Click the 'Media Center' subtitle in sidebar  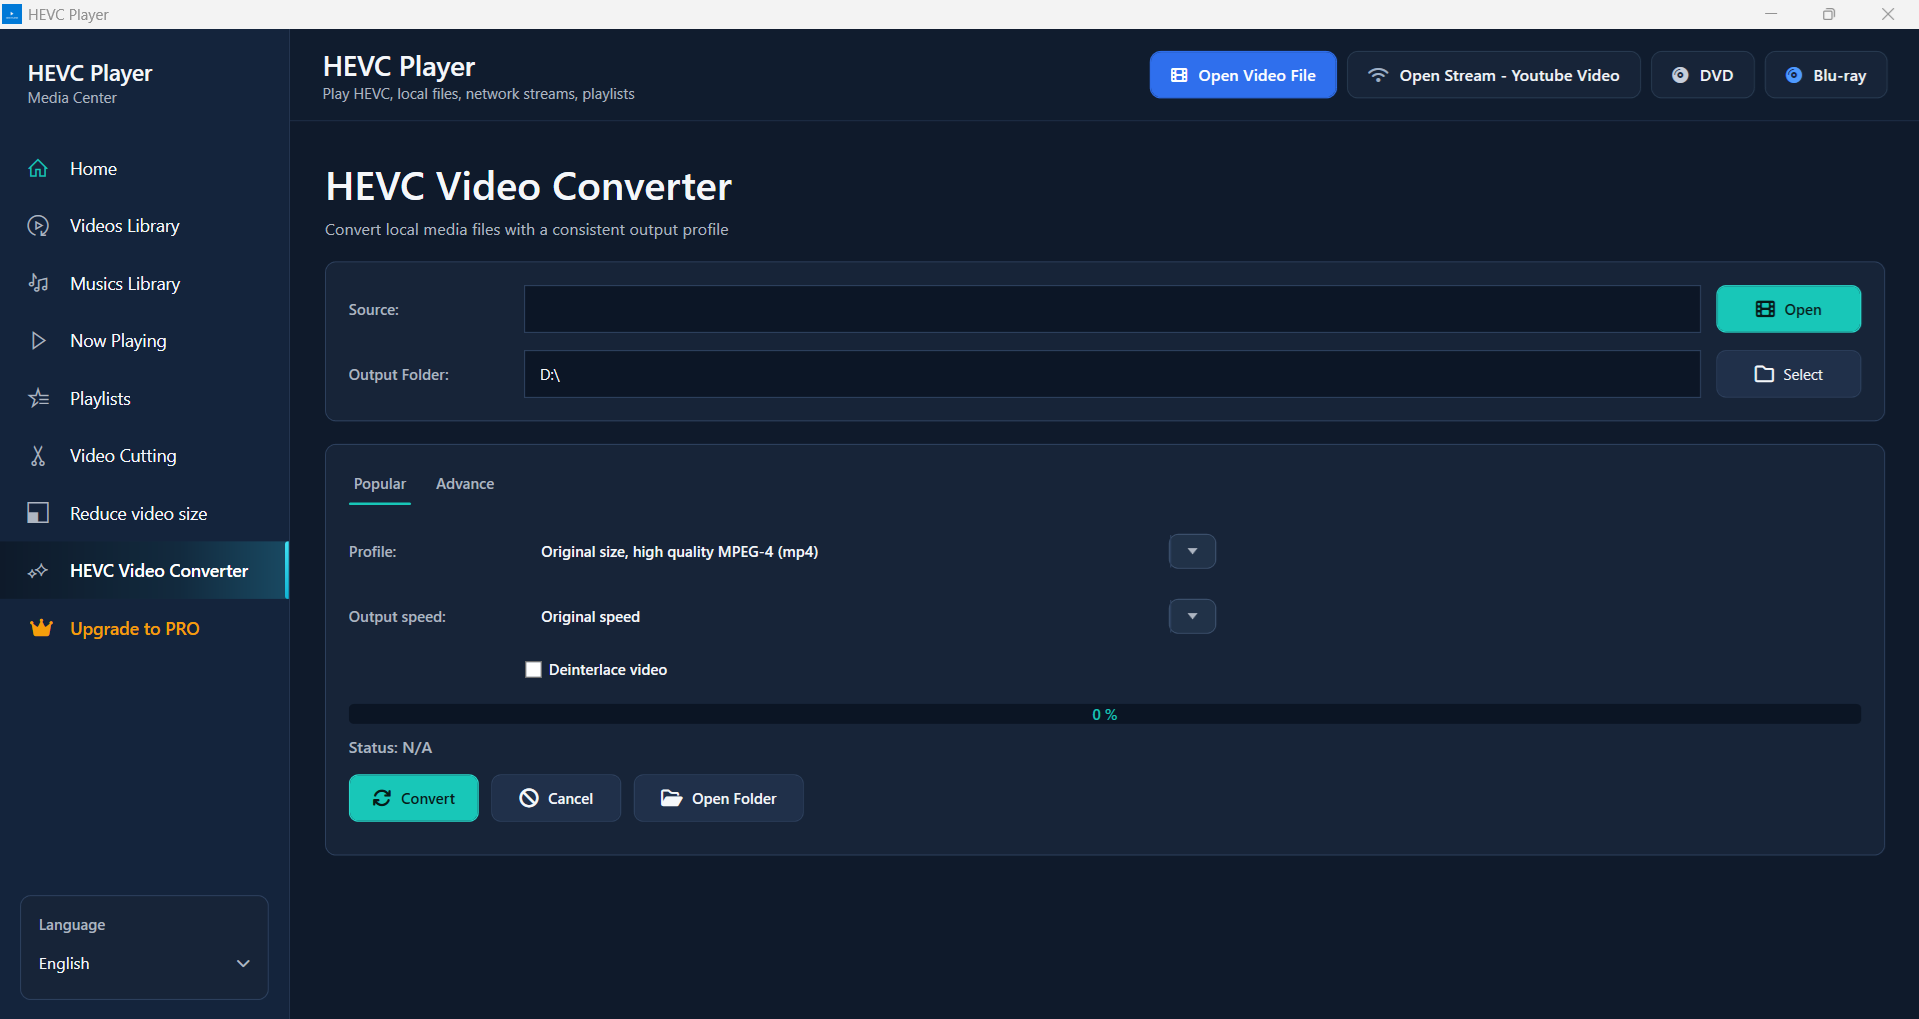coord(72,98)
